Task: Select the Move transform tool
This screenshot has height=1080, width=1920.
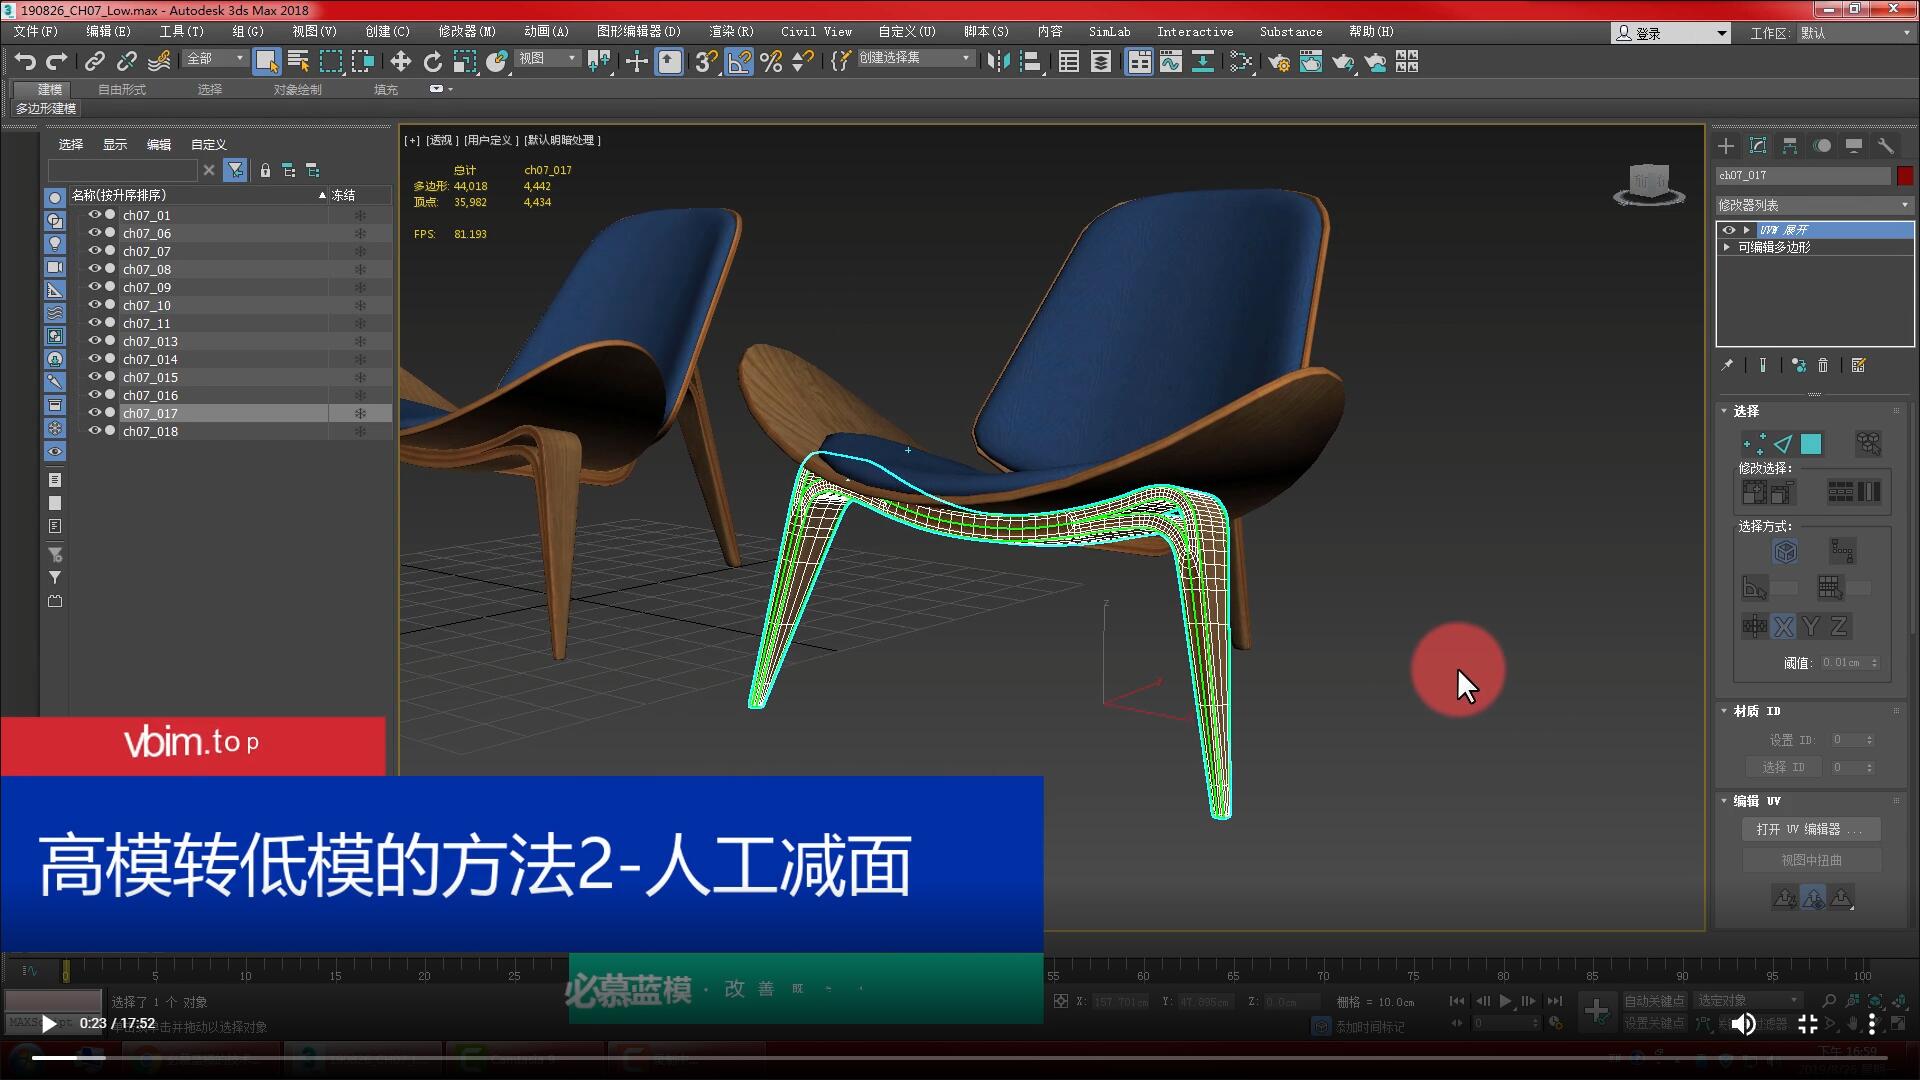Action: point(400,62)
